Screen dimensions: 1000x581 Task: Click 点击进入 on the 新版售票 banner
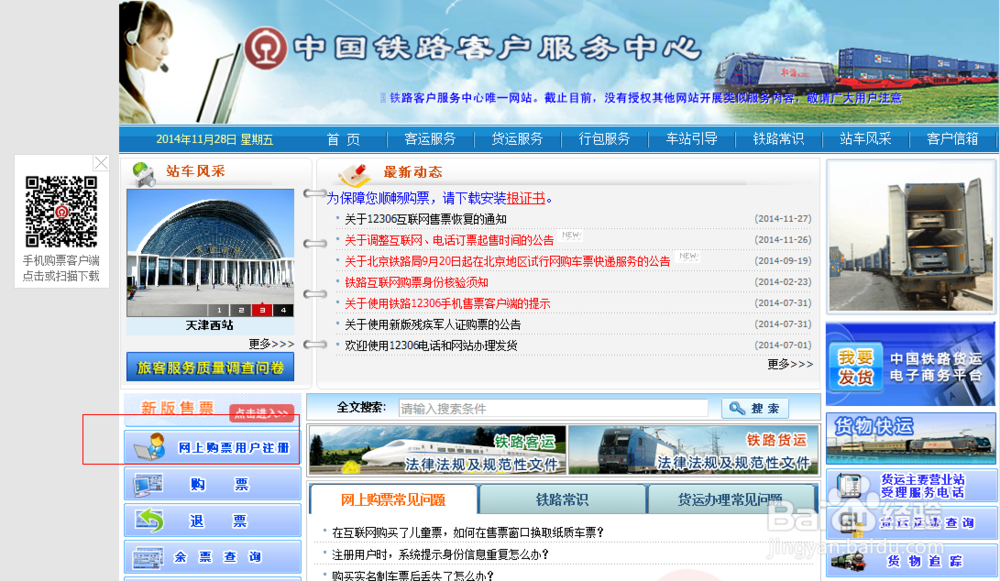click(262, 414)
